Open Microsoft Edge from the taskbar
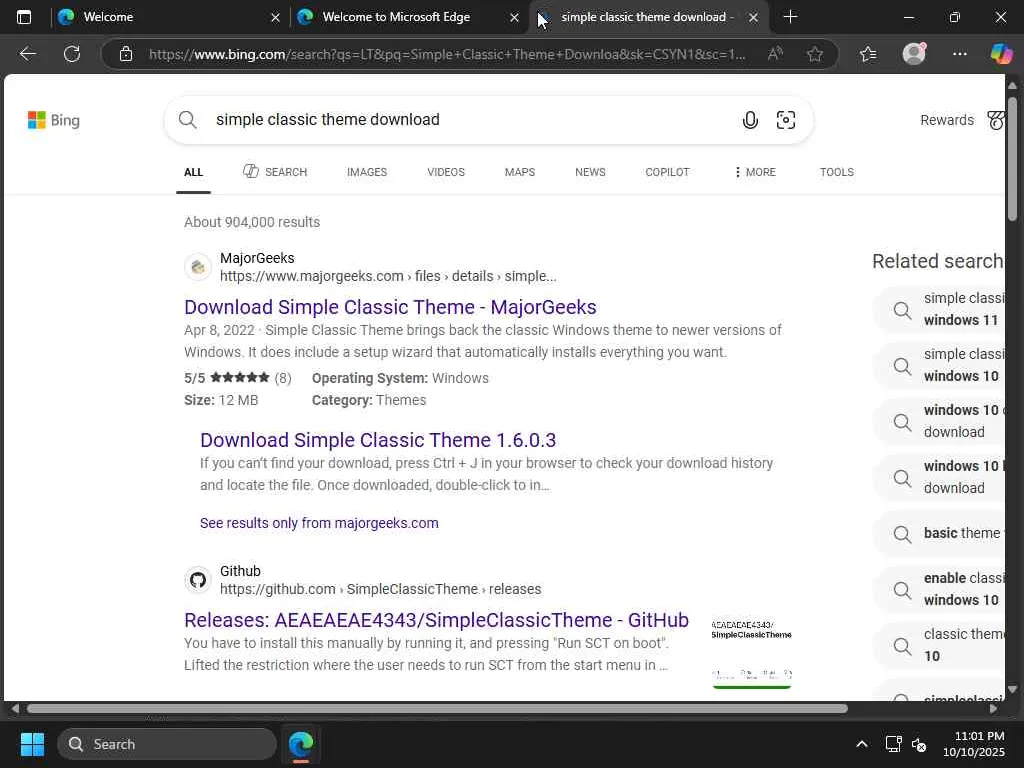This screenshot has width=1024, height=768. (x=301, y=744)
